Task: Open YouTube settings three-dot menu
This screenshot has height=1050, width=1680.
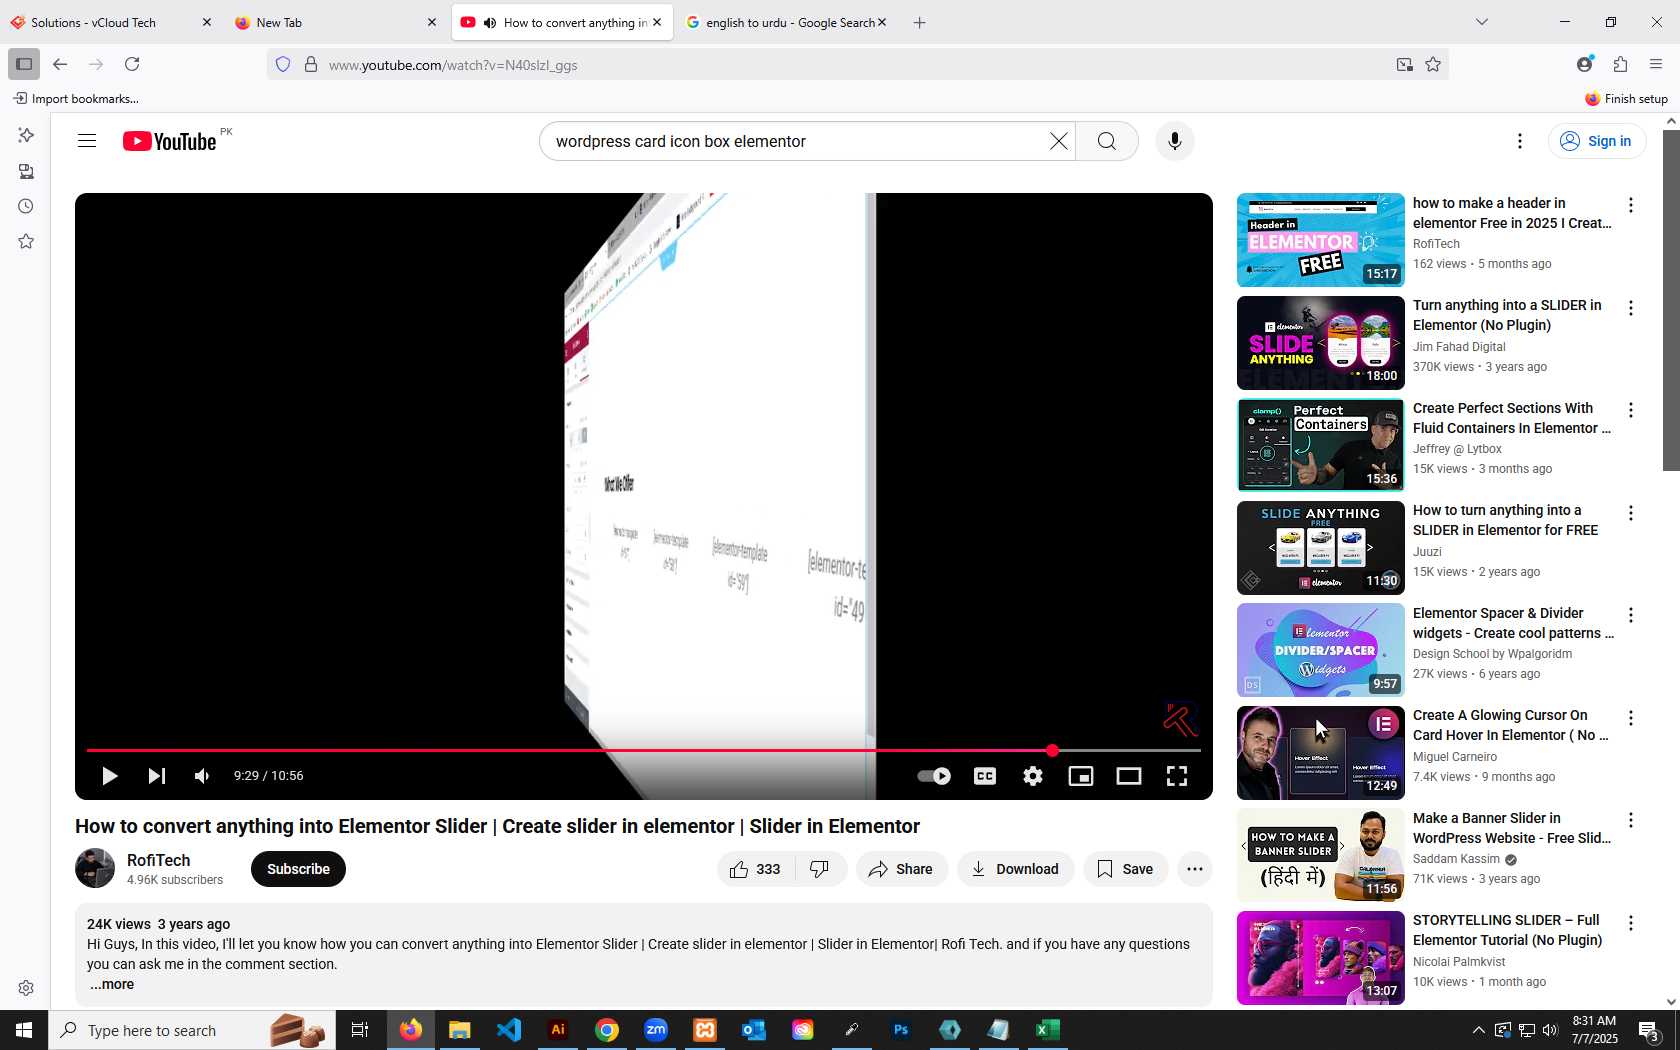Action: coord(1519,141)
